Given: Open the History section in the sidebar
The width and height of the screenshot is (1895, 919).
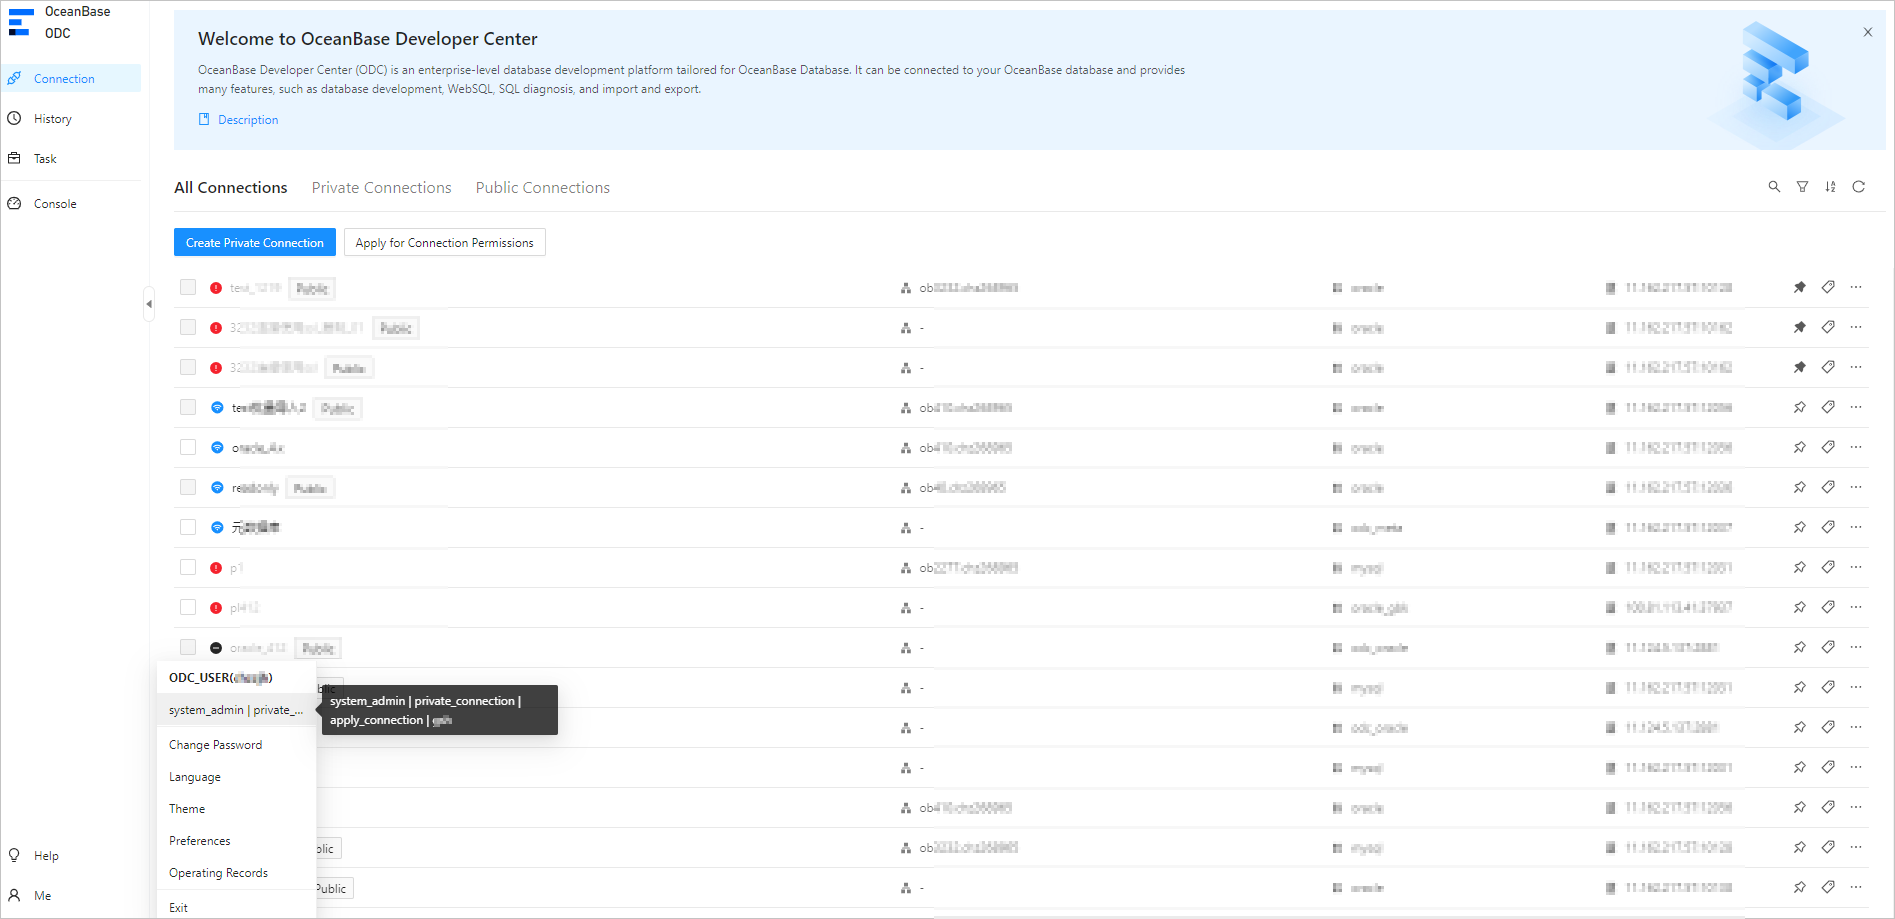Looking at the screenshot, I should [52, 118].
